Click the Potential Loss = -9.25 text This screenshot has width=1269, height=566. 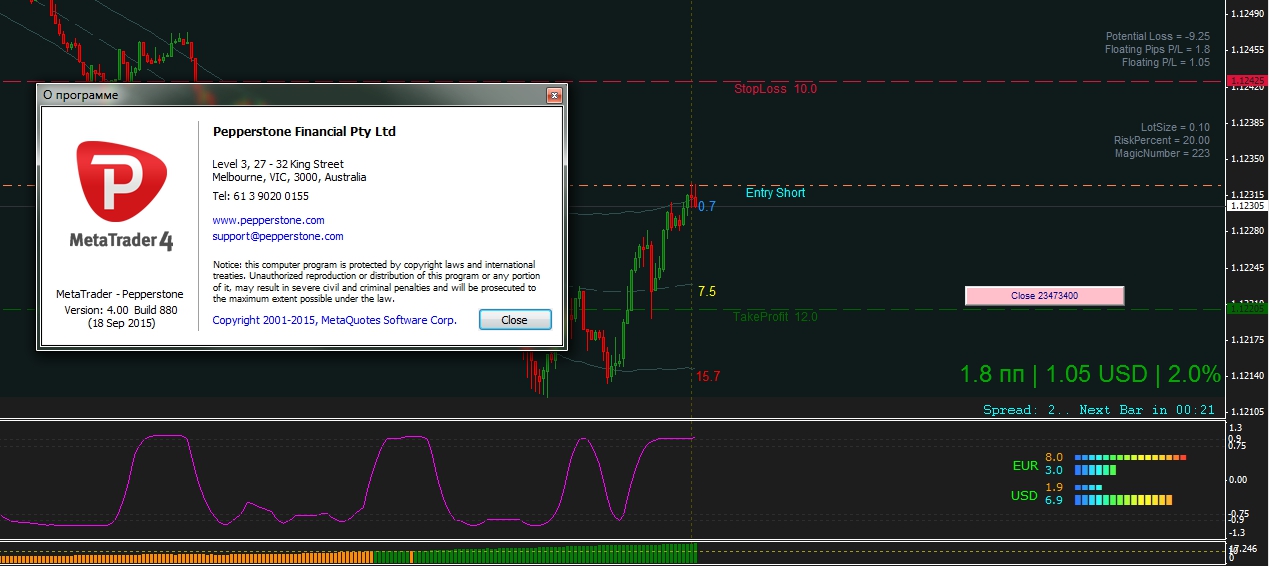click(1158, 36)
